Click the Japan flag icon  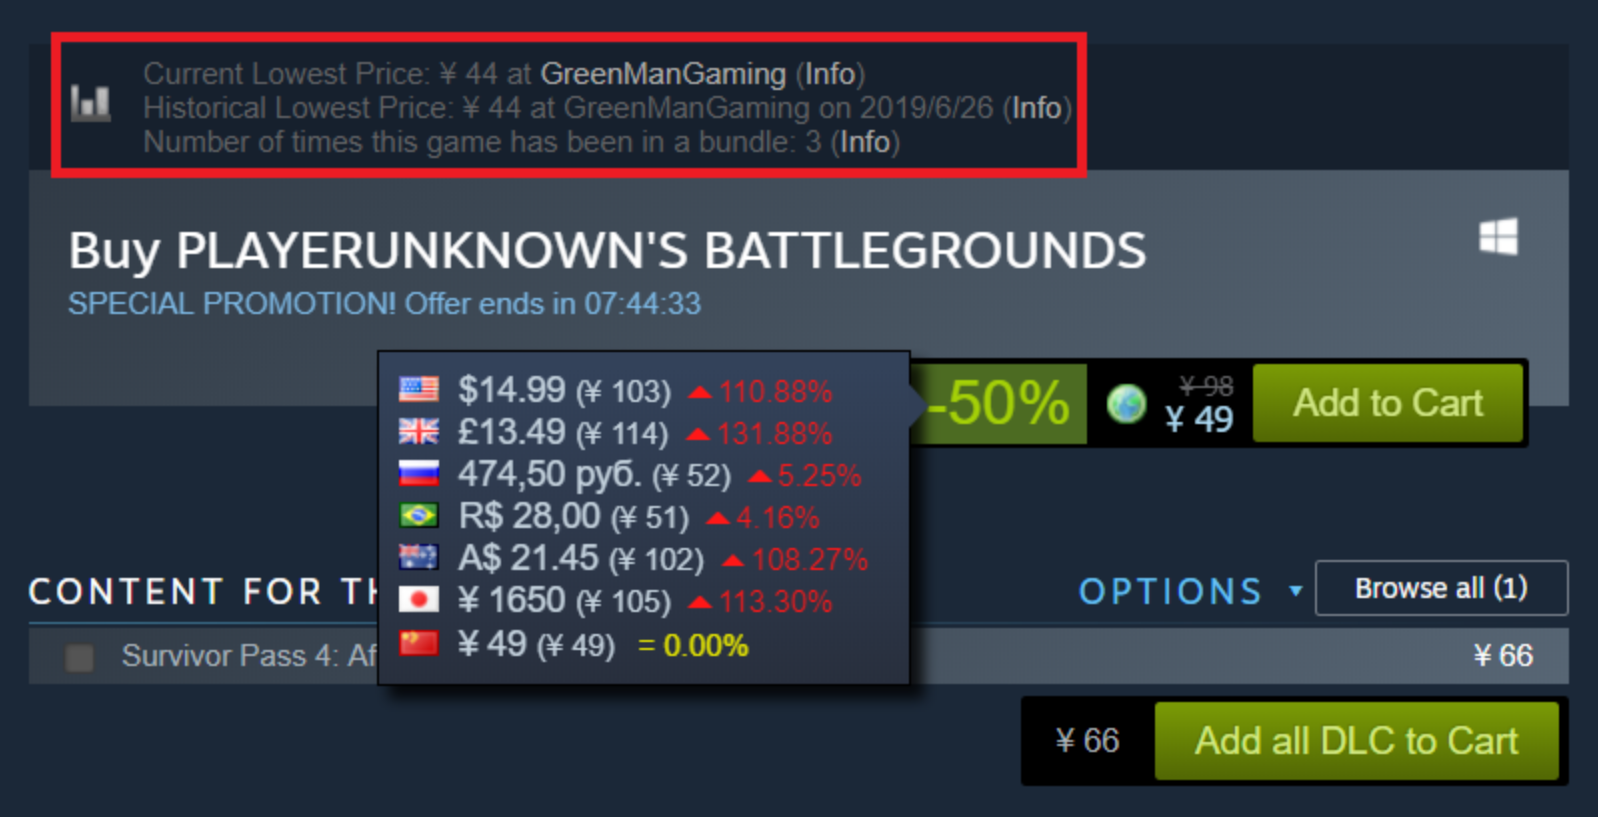418,599
